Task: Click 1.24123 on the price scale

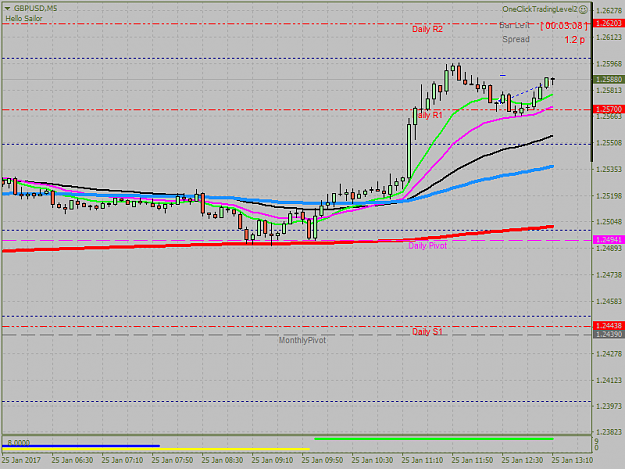Action: pos(609,380)
